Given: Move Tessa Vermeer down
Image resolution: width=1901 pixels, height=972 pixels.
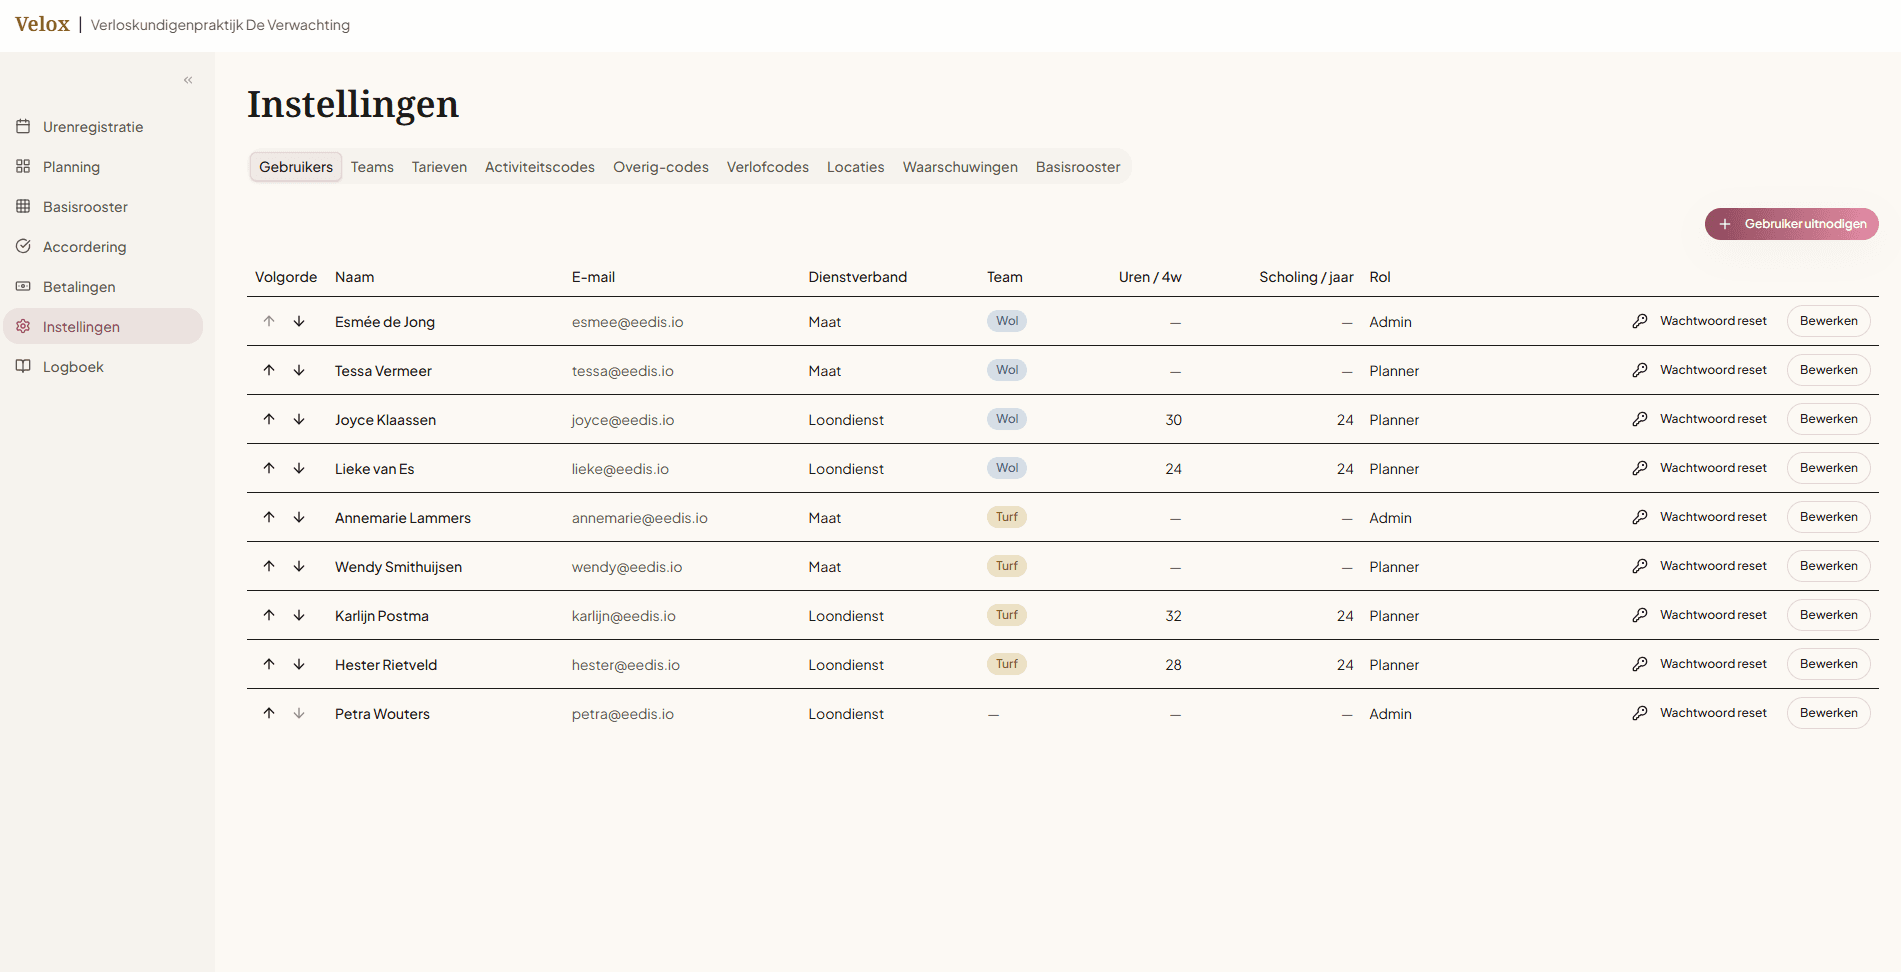Looking at the screenshot, I should tap(299, 370).
